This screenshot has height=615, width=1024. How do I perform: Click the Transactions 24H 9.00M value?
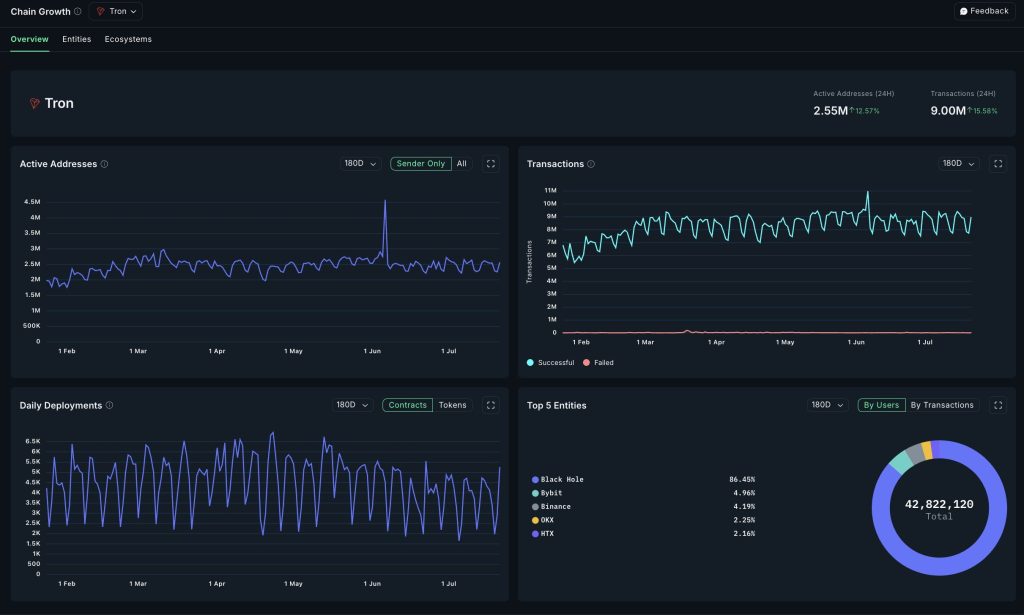(948, 111)
